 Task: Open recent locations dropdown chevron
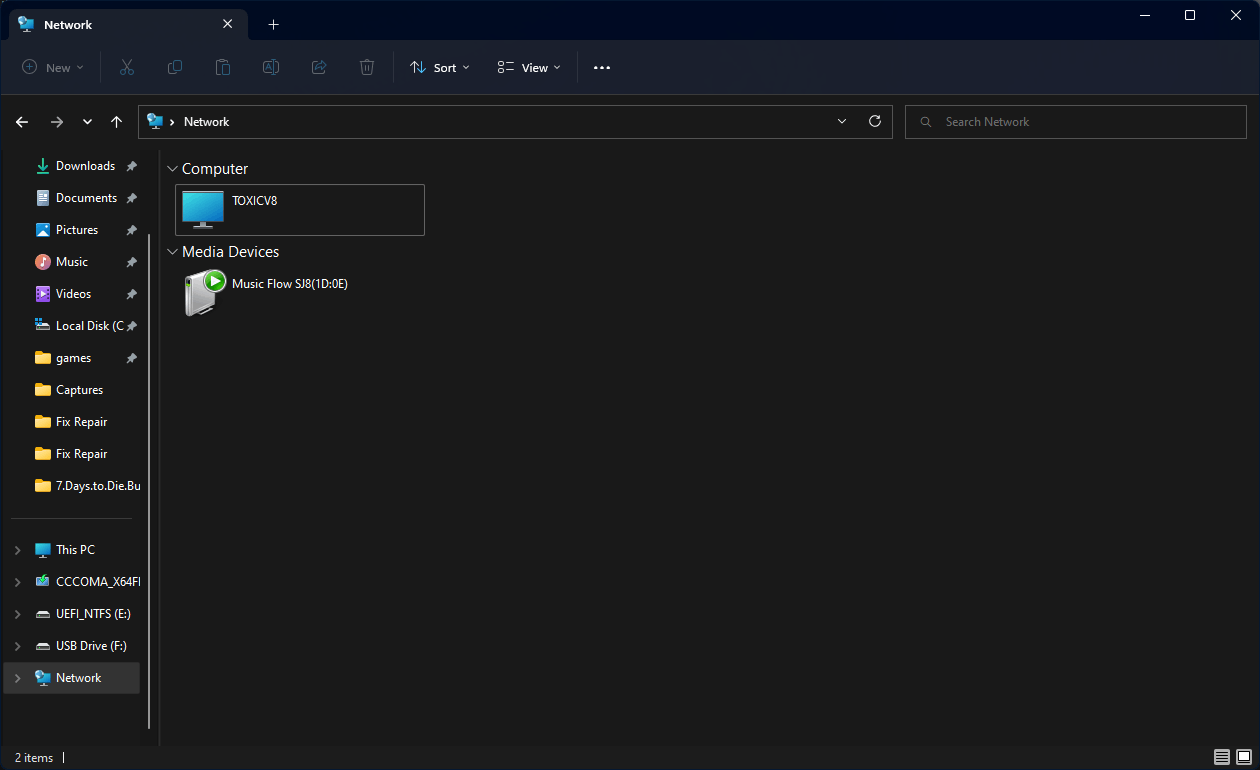point(88,121)
